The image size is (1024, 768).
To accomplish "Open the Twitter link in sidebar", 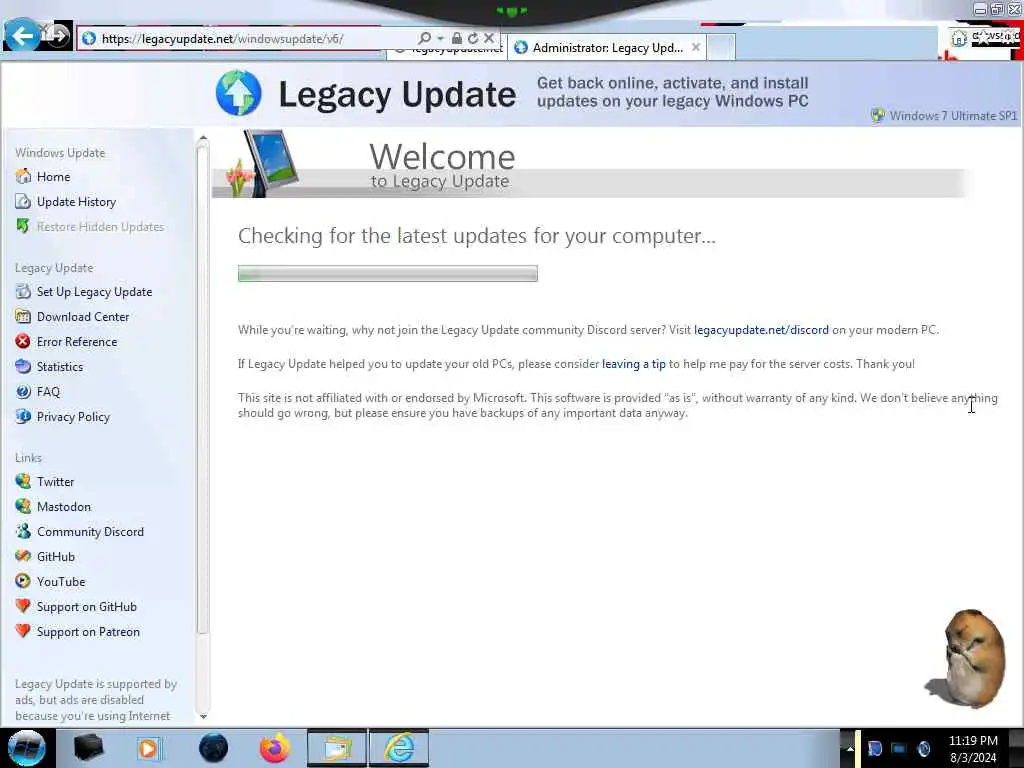I will coord(56,482).
